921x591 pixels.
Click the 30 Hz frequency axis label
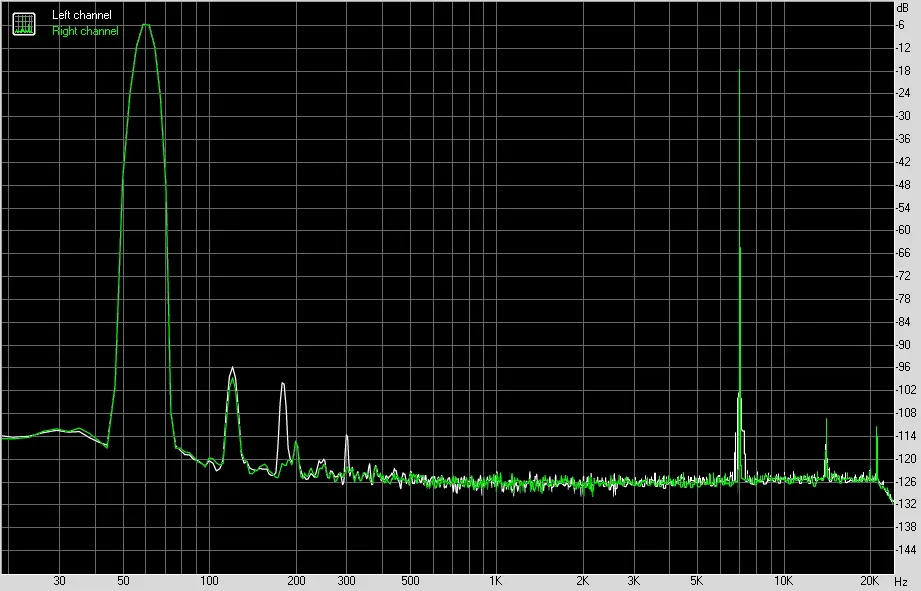pyautogui.click(x=59, y=581)
